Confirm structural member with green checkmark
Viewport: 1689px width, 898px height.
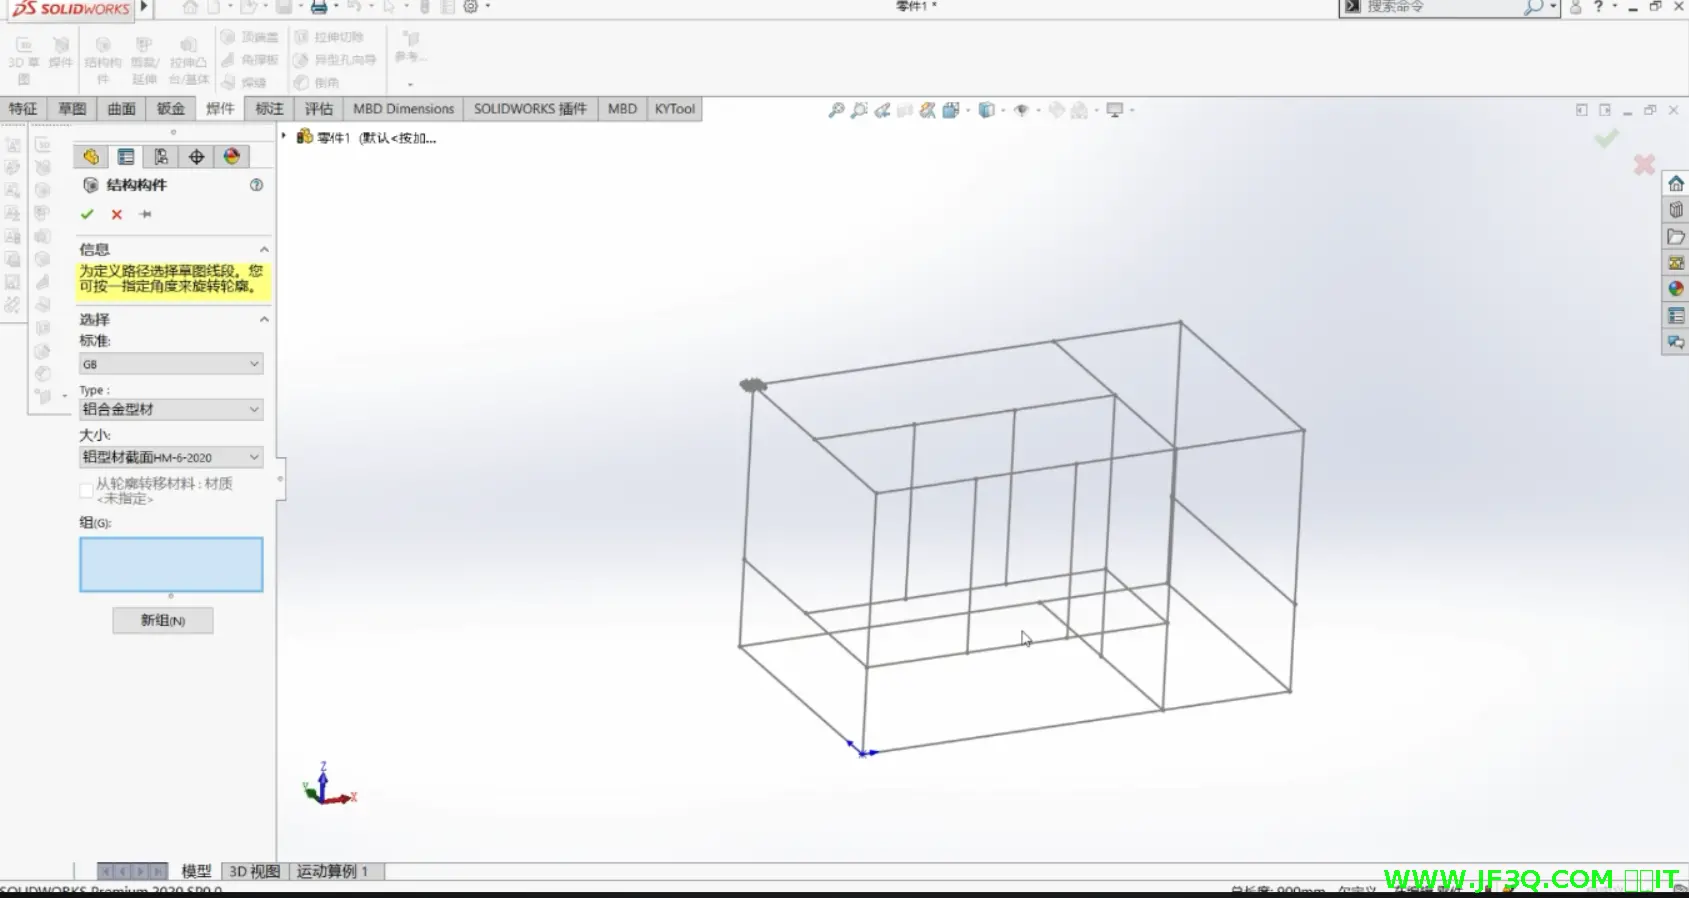(87, 214)
